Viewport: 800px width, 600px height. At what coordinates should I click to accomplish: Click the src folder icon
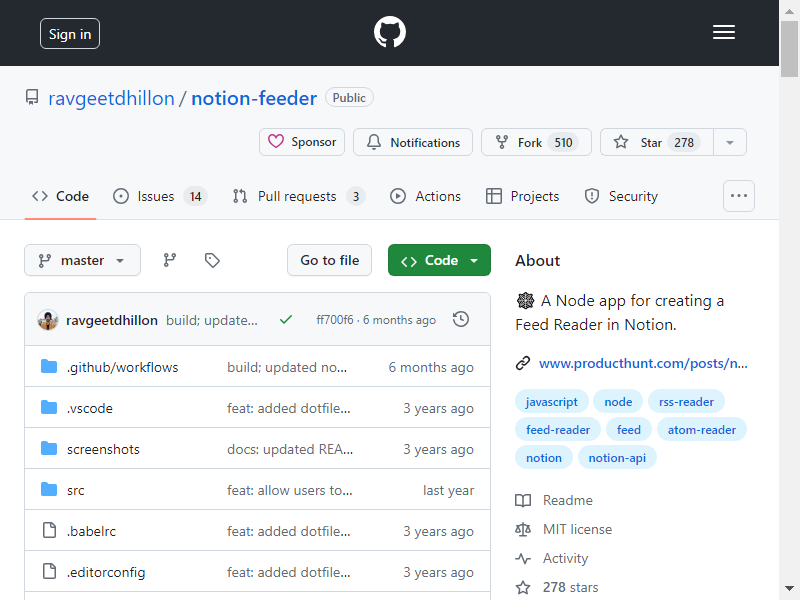tap(49, 489)
